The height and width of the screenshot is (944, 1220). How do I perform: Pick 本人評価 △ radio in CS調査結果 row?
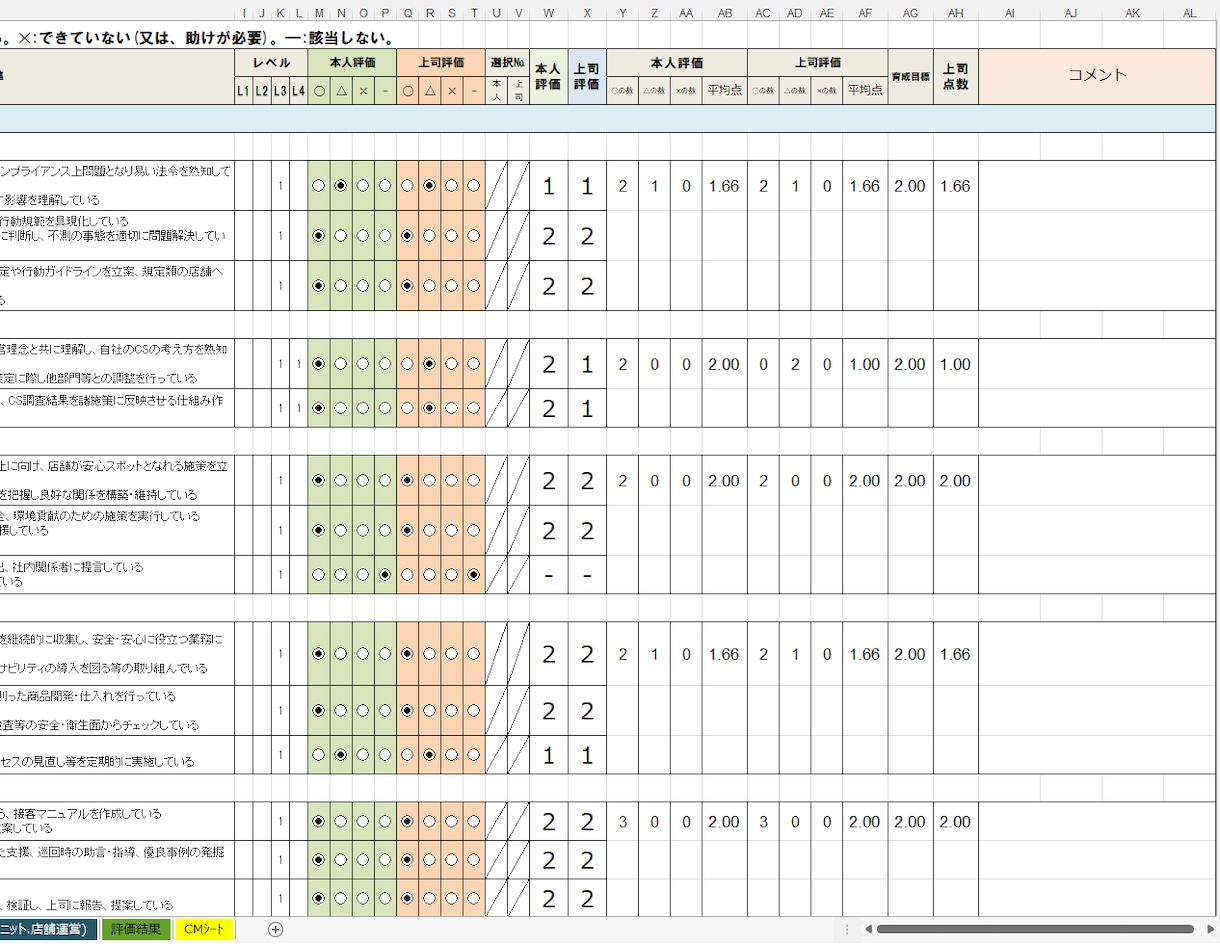tap(341, 408)
